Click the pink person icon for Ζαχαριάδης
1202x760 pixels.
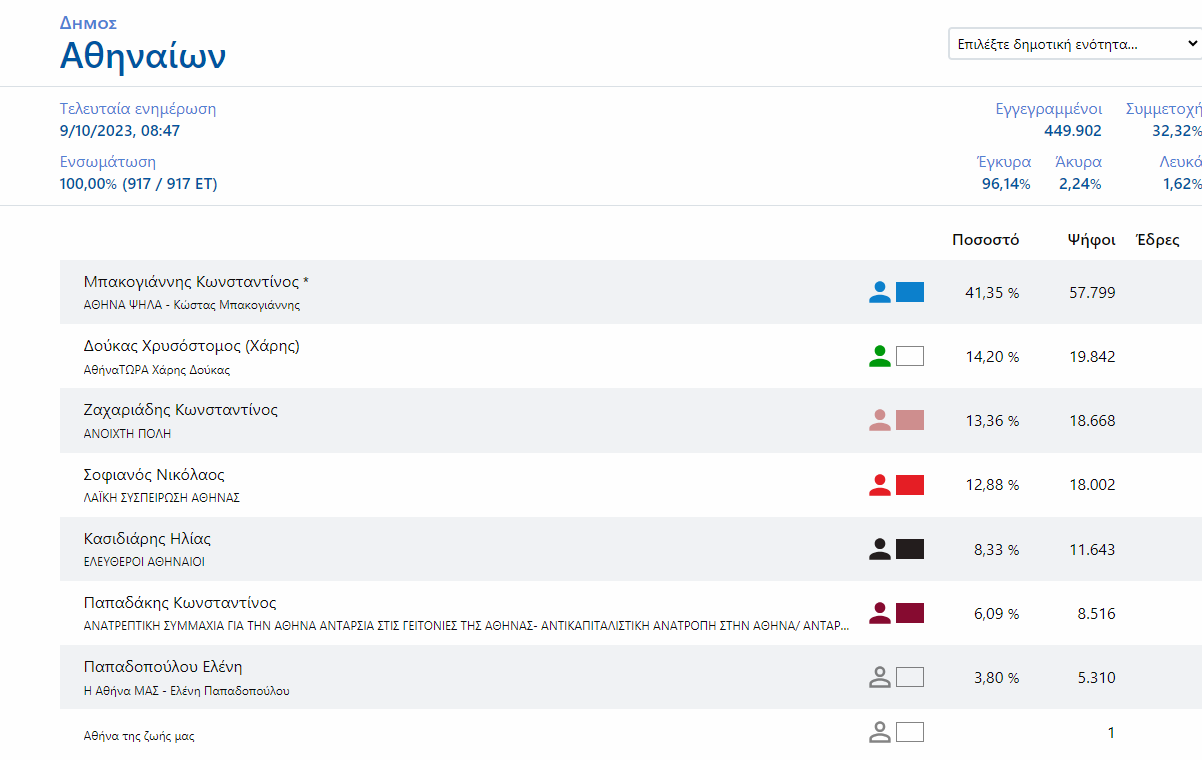click(x=879, y=420)
